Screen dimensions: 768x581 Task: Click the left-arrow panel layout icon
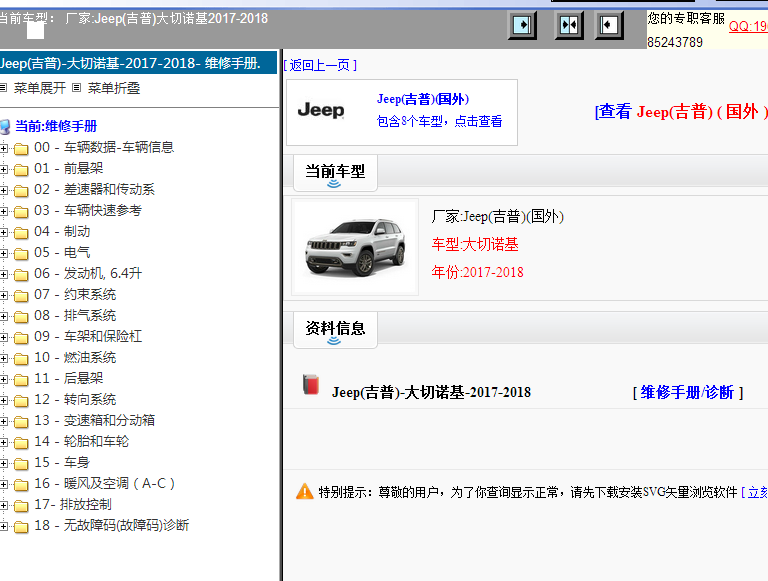pos(609,25)
